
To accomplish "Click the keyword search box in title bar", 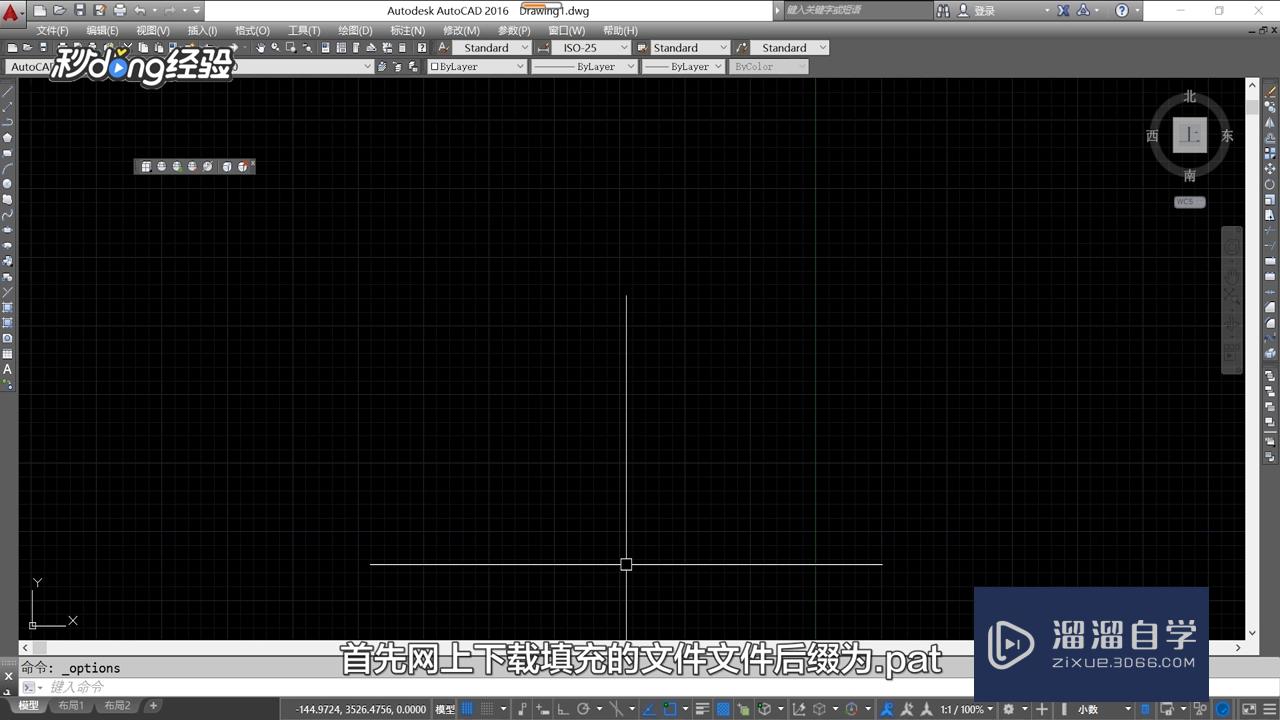I will click(x=856, y=10).
